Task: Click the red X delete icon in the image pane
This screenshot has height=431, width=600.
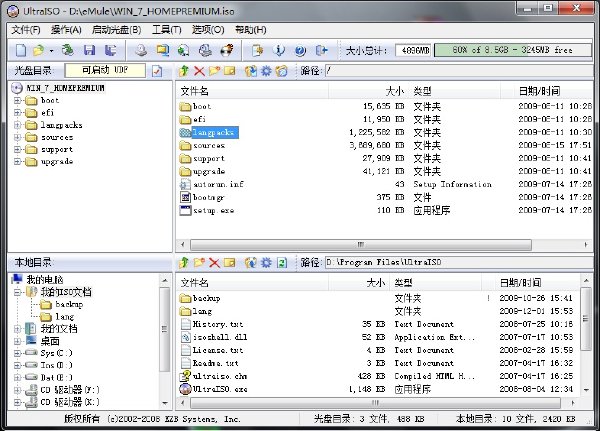Action: 199,71
